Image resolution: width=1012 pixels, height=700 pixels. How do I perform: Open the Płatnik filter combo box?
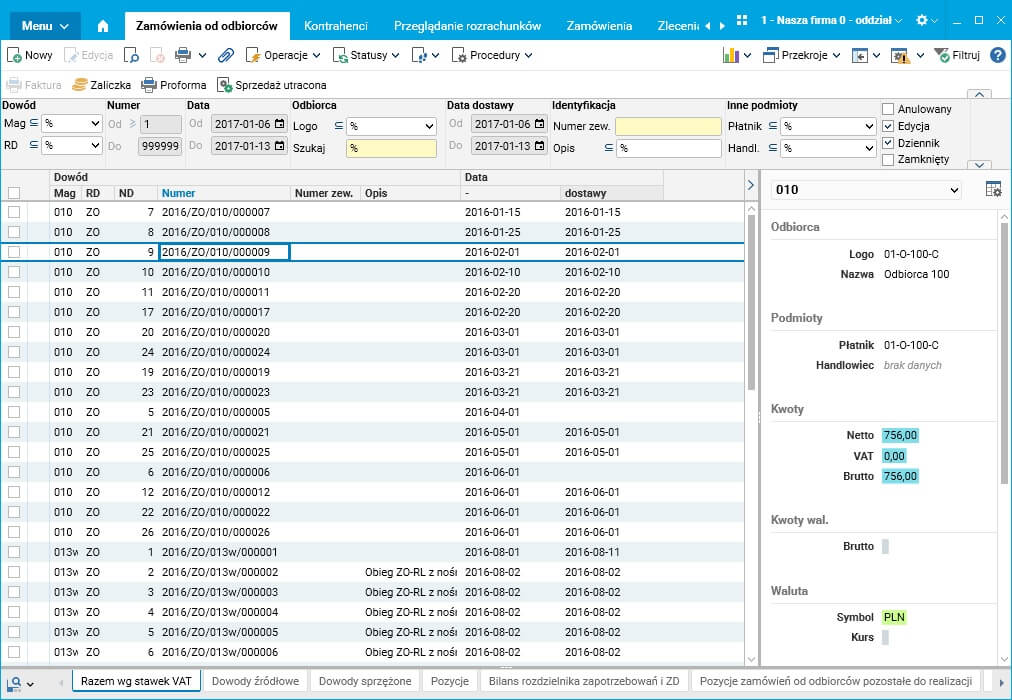(828, 126)
